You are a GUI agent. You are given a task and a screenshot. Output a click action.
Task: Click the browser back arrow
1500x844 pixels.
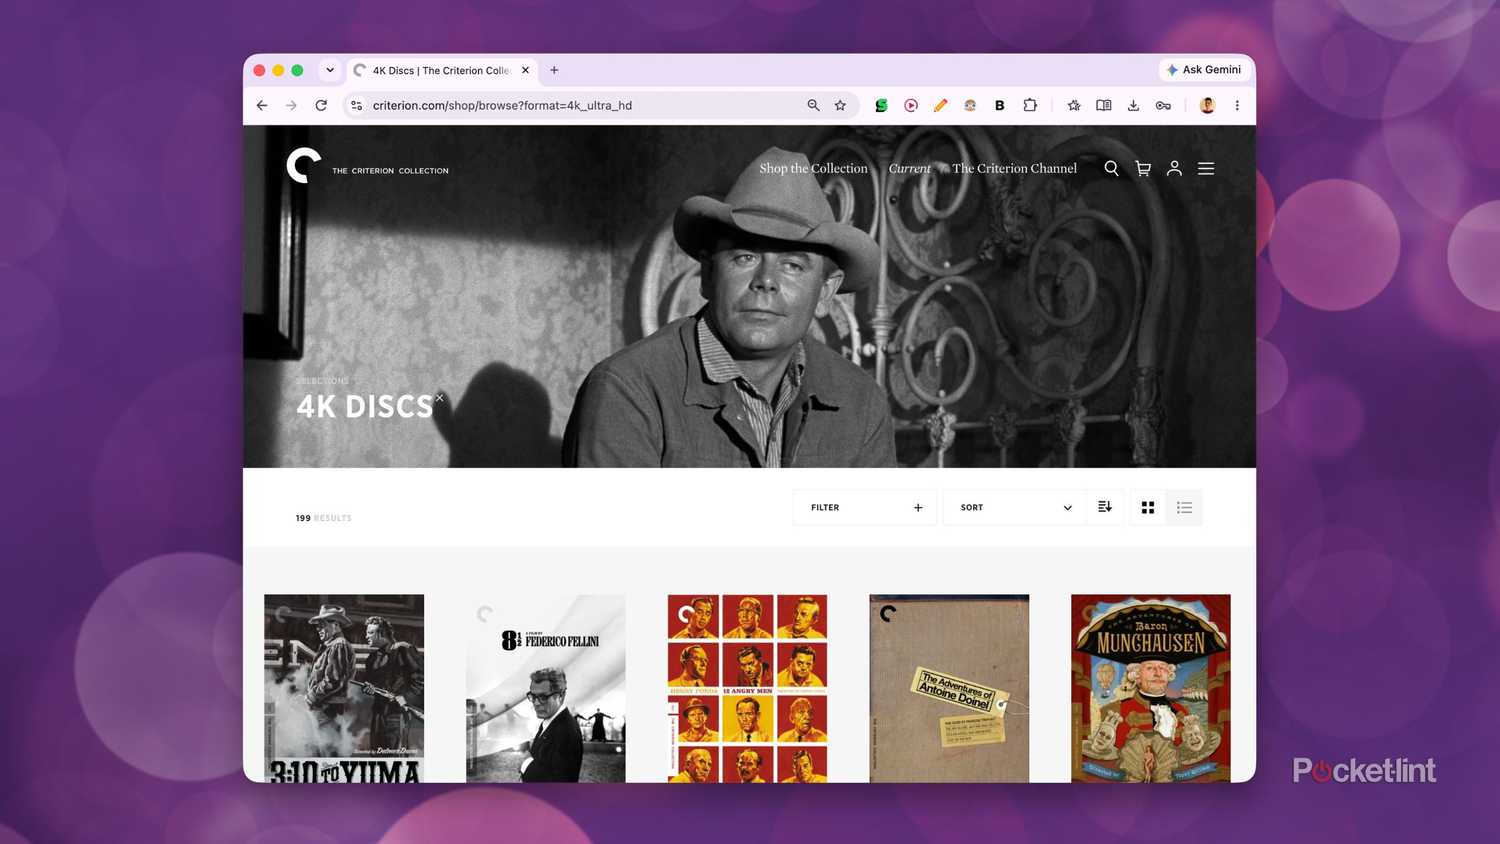262,105
